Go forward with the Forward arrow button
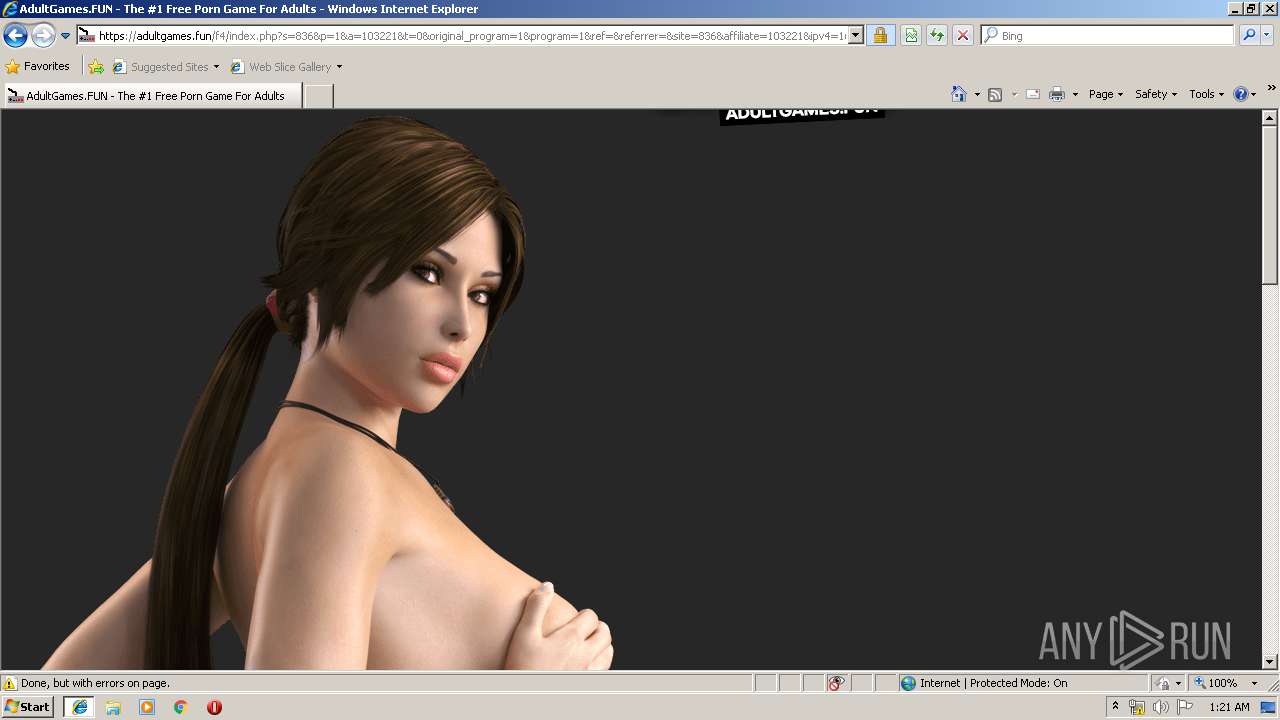 click(43, 36)
